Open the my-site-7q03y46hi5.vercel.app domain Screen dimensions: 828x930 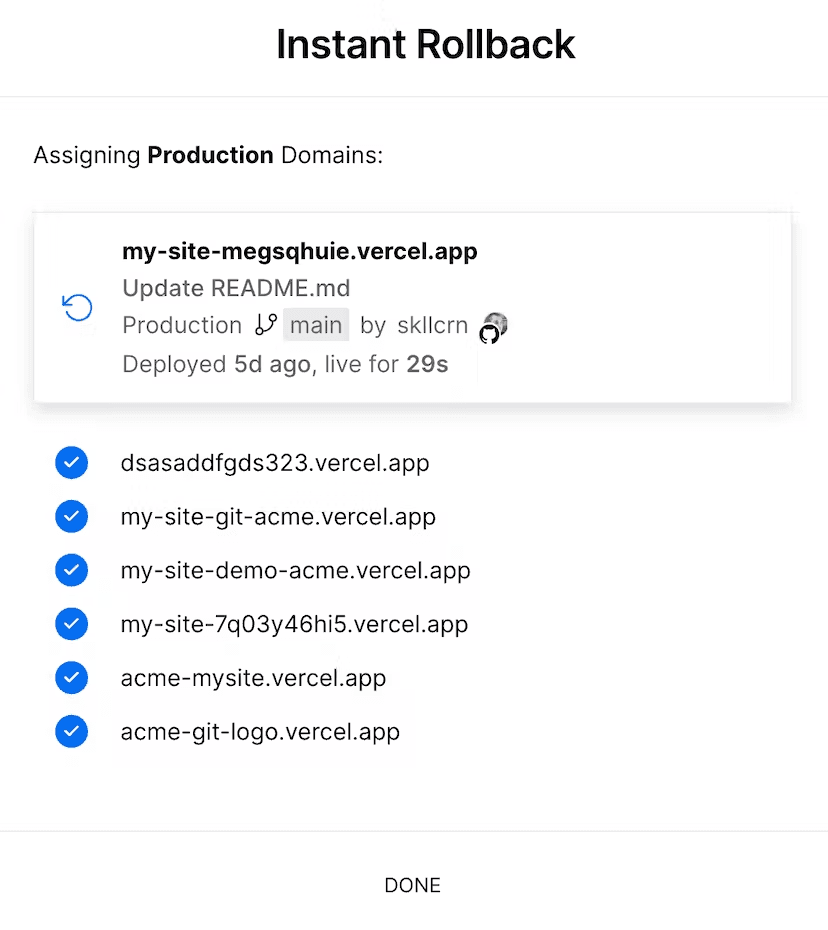(294, 624)
